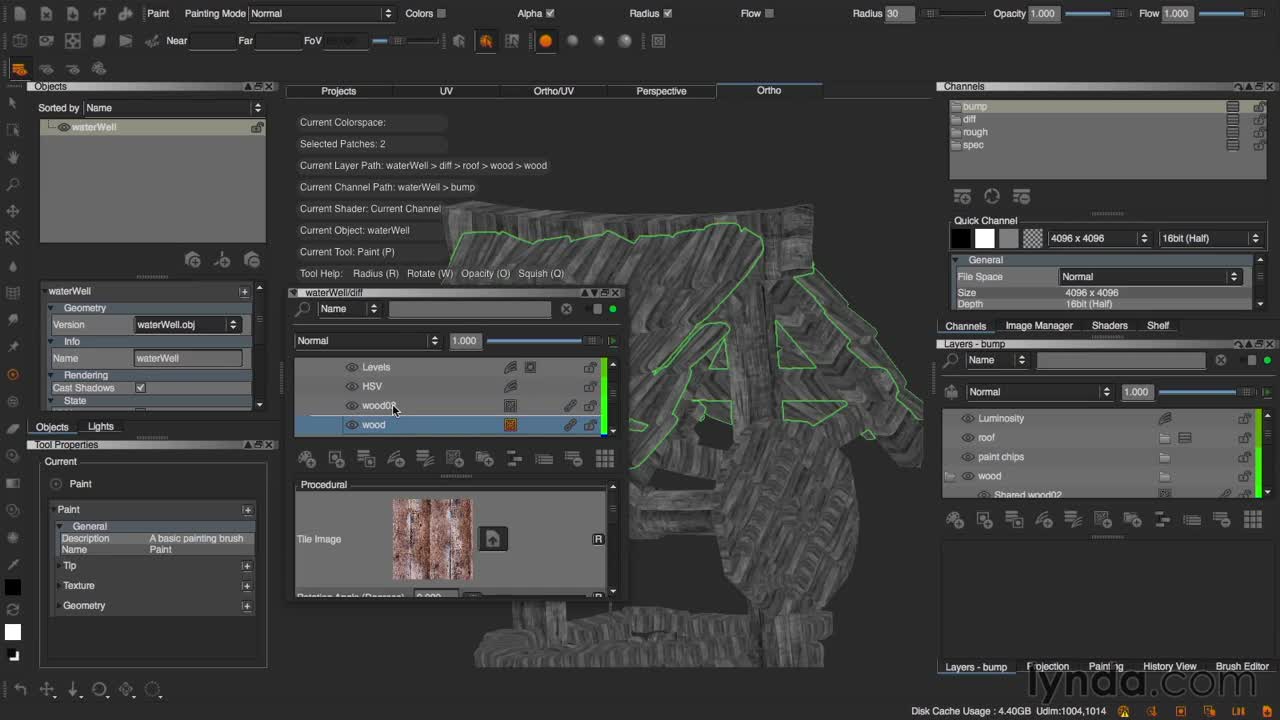Toggle the Cast Shadows checkbox
The width and height of the screenshot is (1280, 720).
coord(140,388)
